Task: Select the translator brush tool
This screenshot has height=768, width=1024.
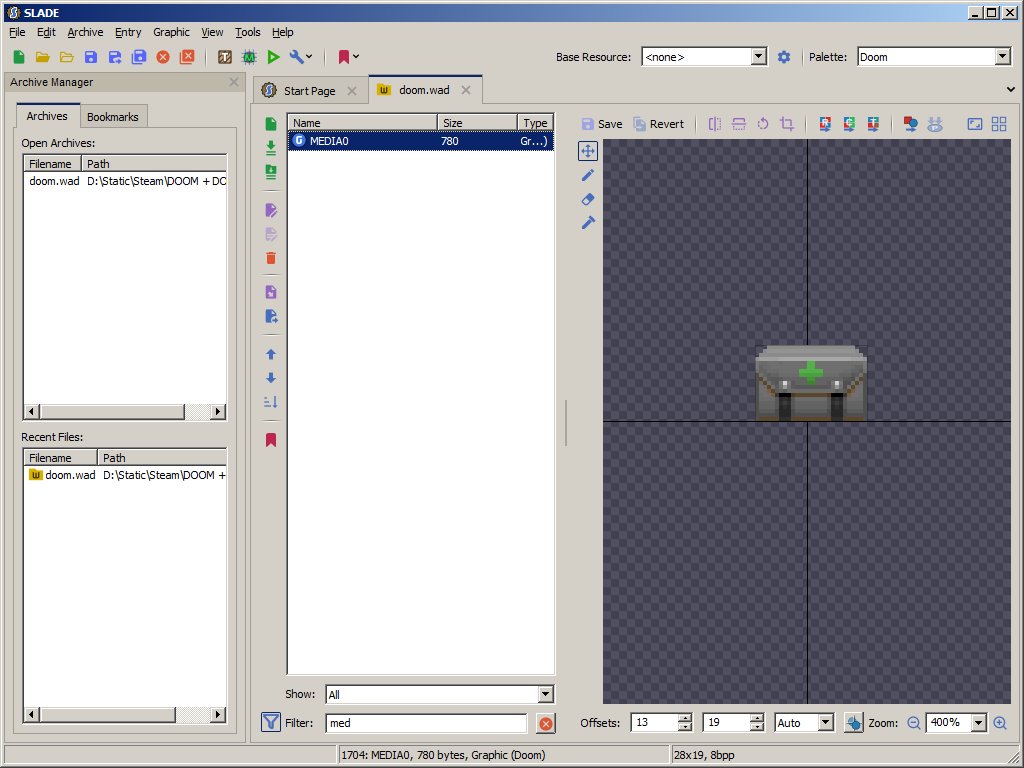Action: pyautogui.click(x=588, y=223)
